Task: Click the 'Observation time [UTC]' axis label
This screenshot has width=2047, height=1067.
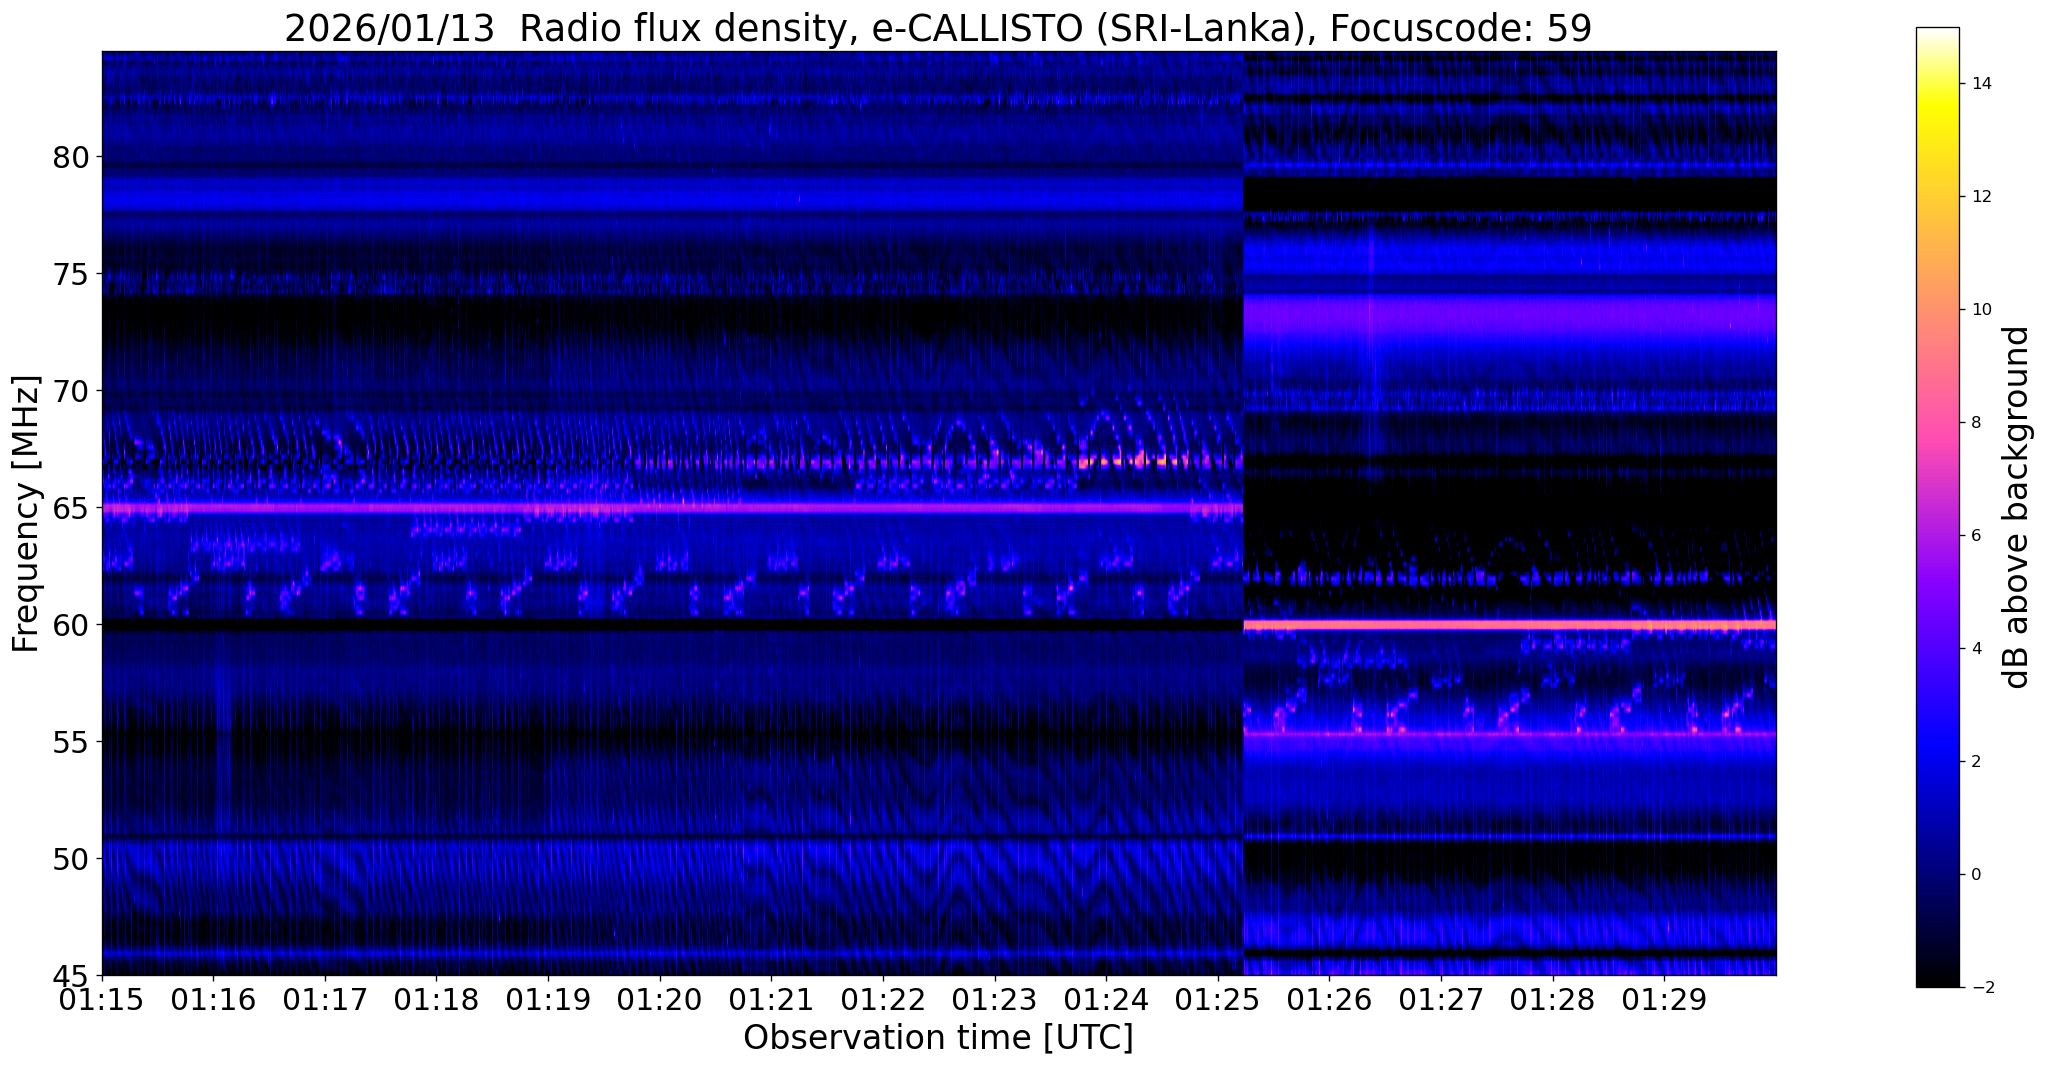Action: (938, 1038)
